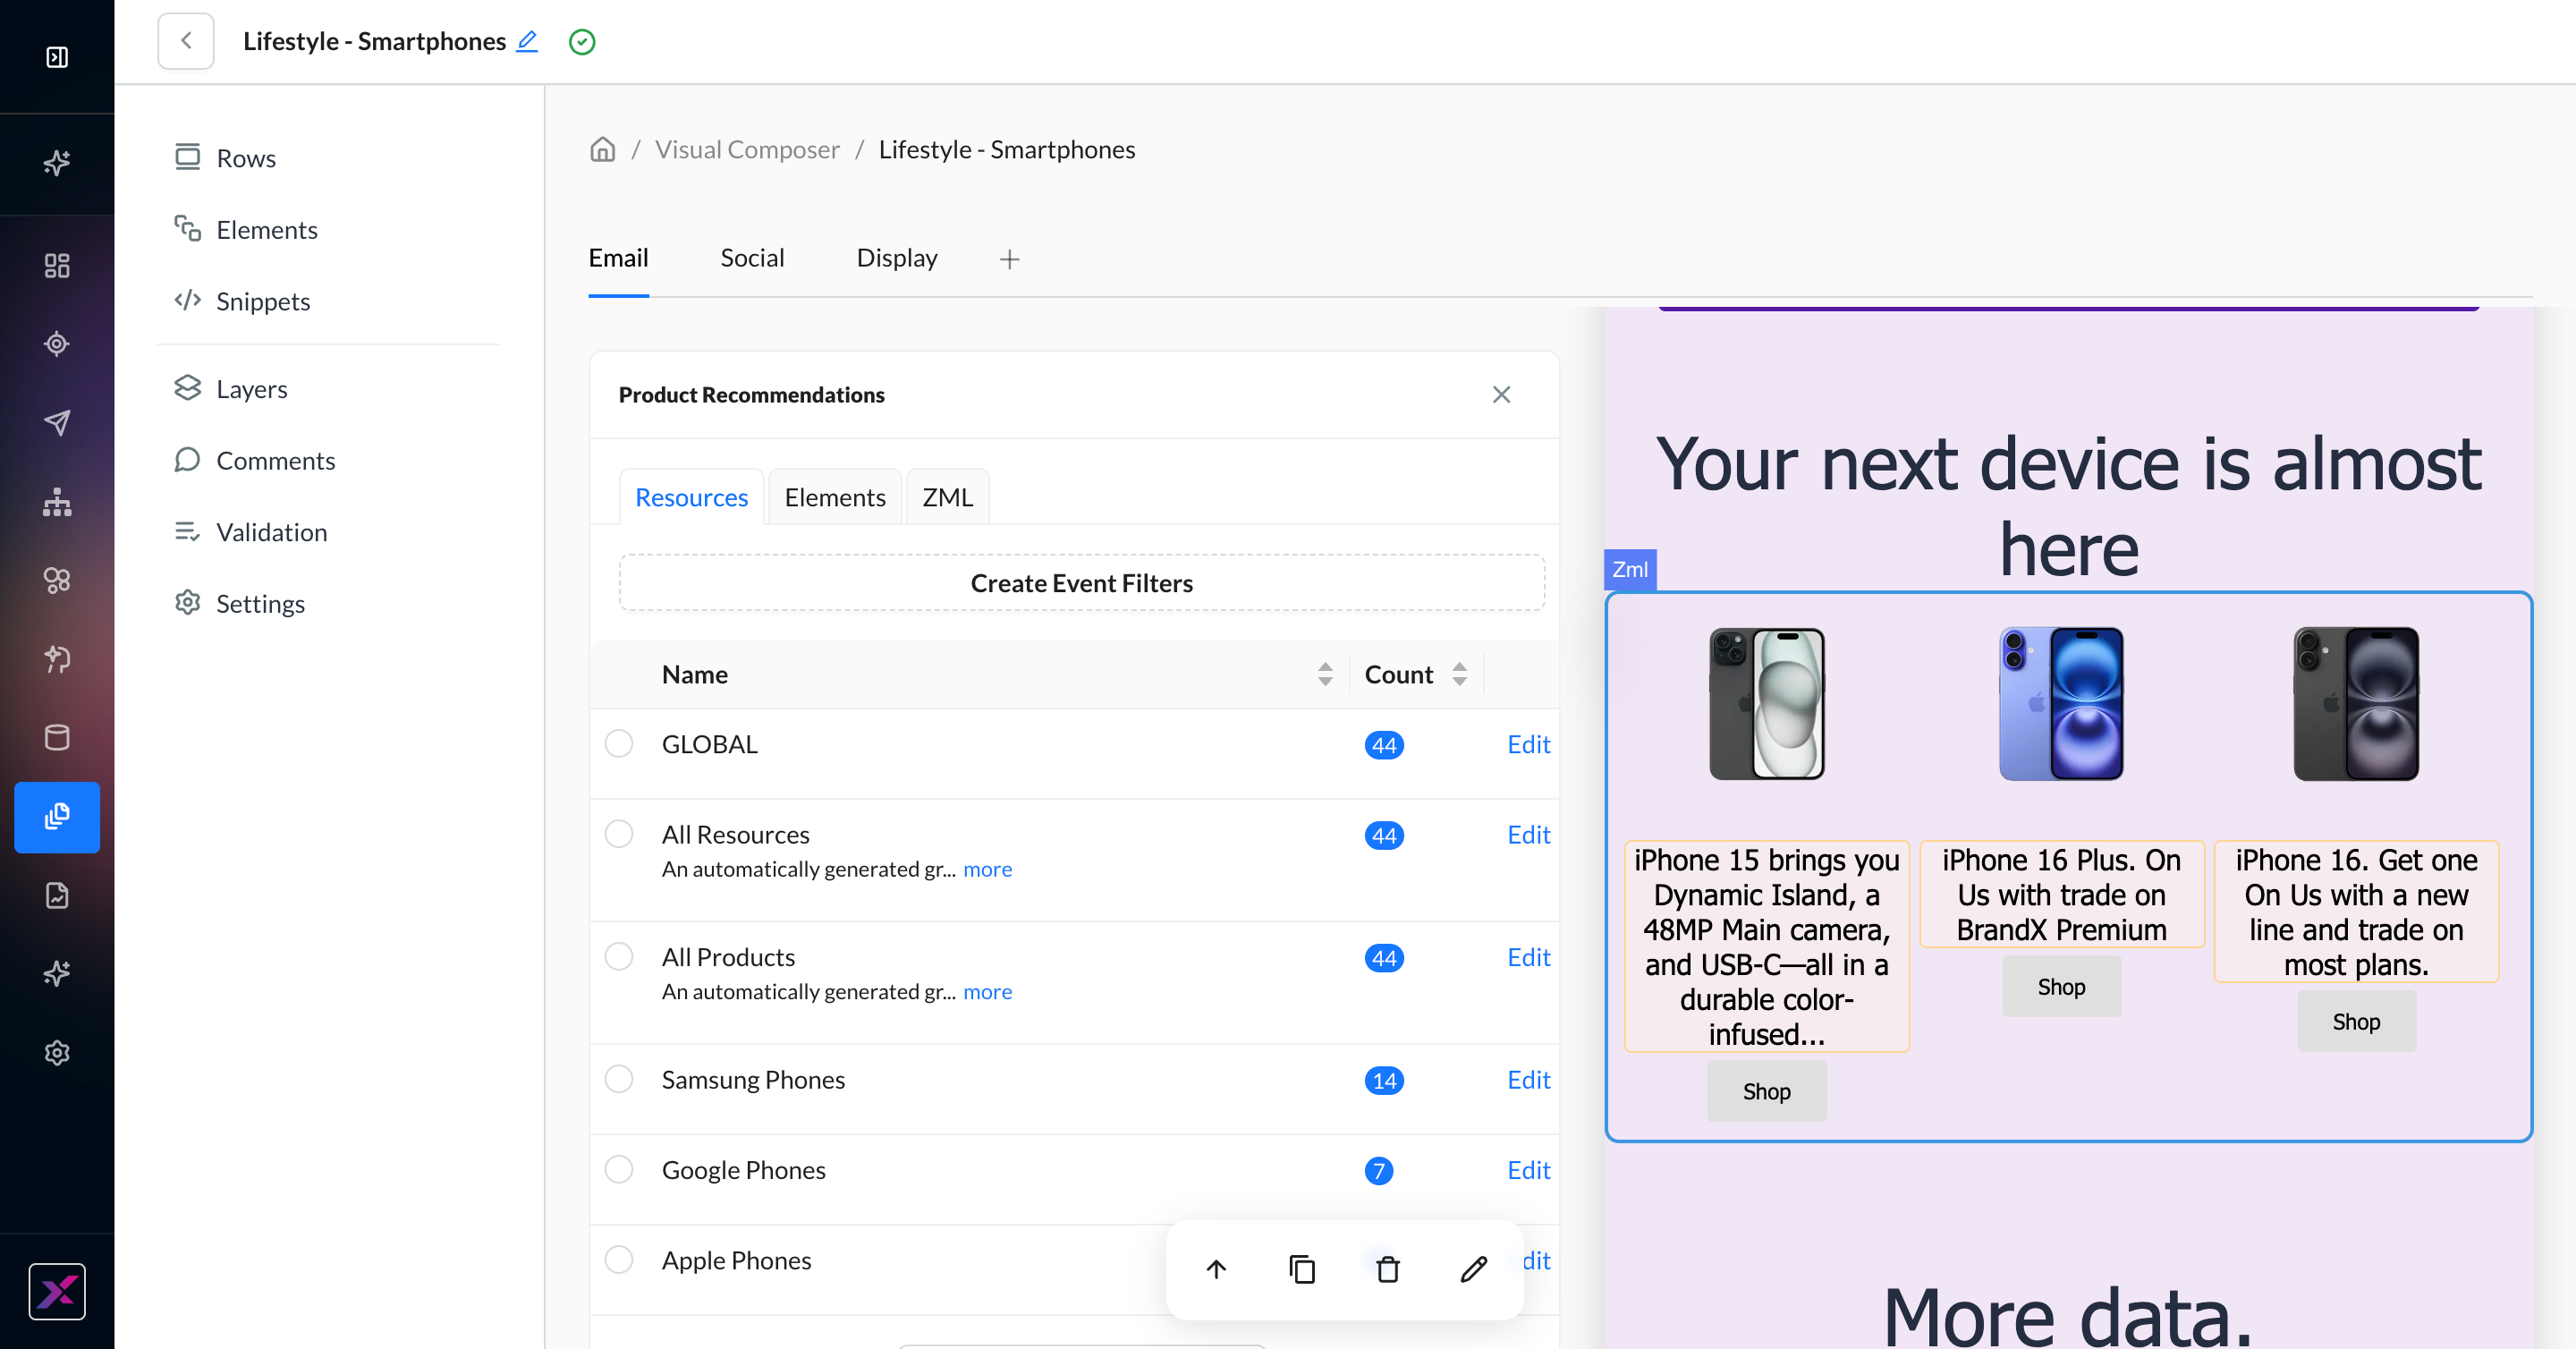
Task: Click the green status check icon
Action: pos(582,42)
